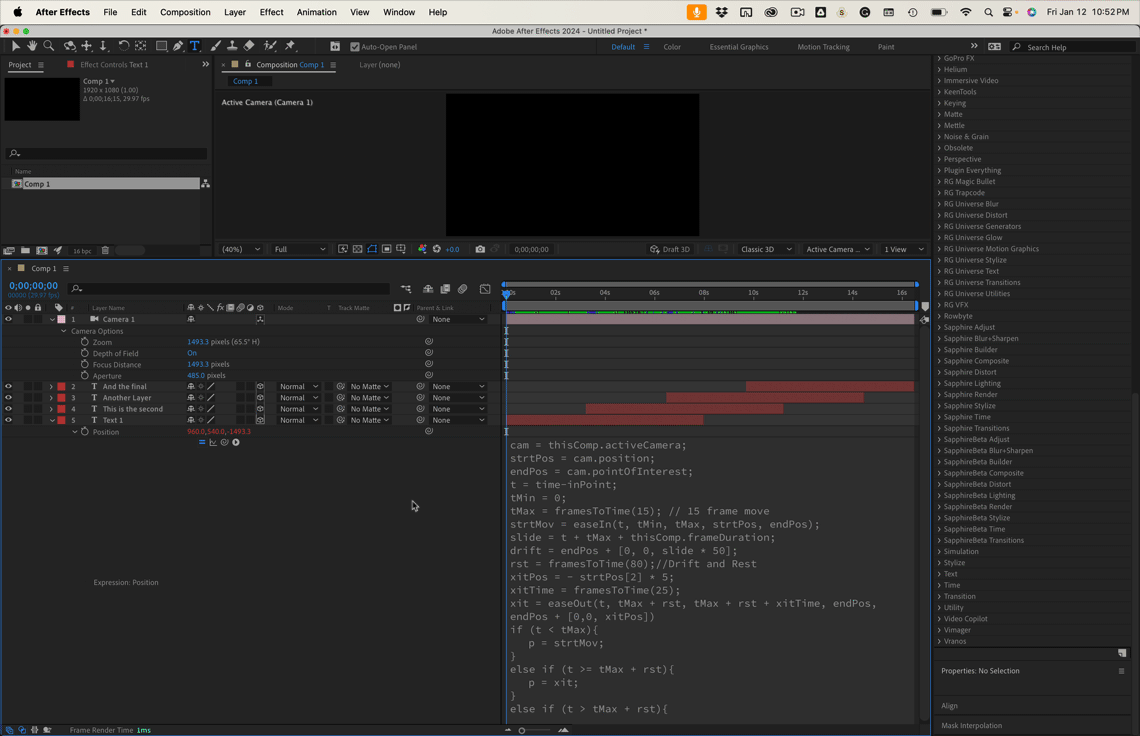Click the Aperture stopwatch icon
The height and width of the screenshot is (736, 1140).
click(85, 375)
